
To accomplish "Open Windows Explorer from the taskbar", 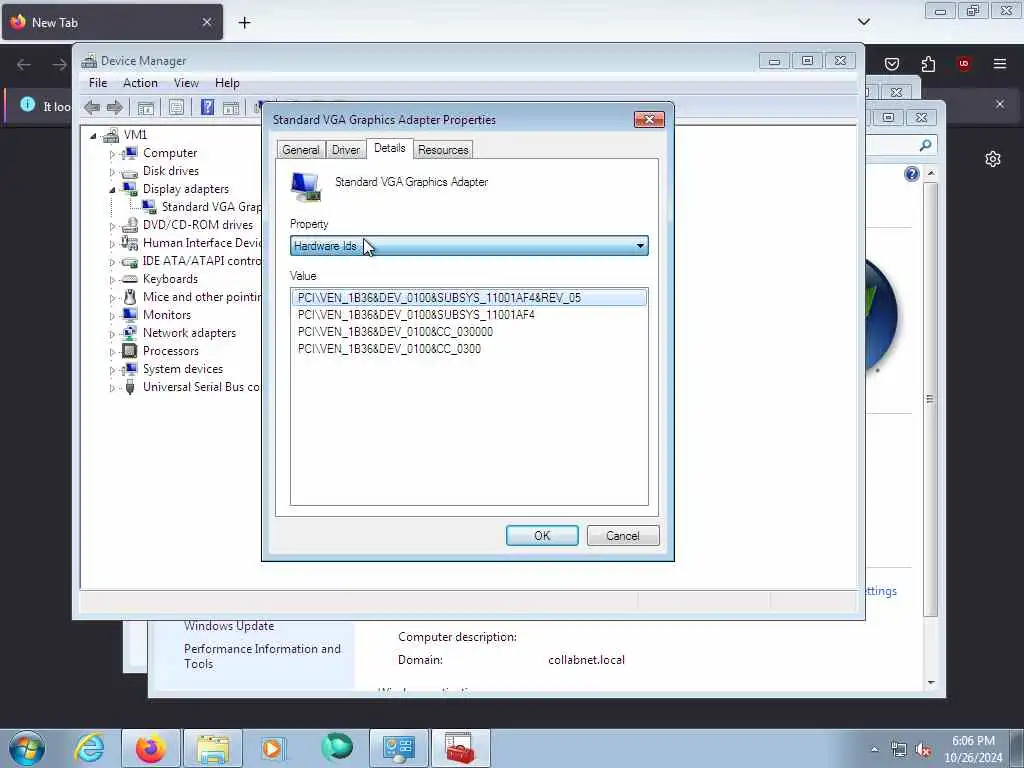I will pyautogui.click(x=213, y=748).
